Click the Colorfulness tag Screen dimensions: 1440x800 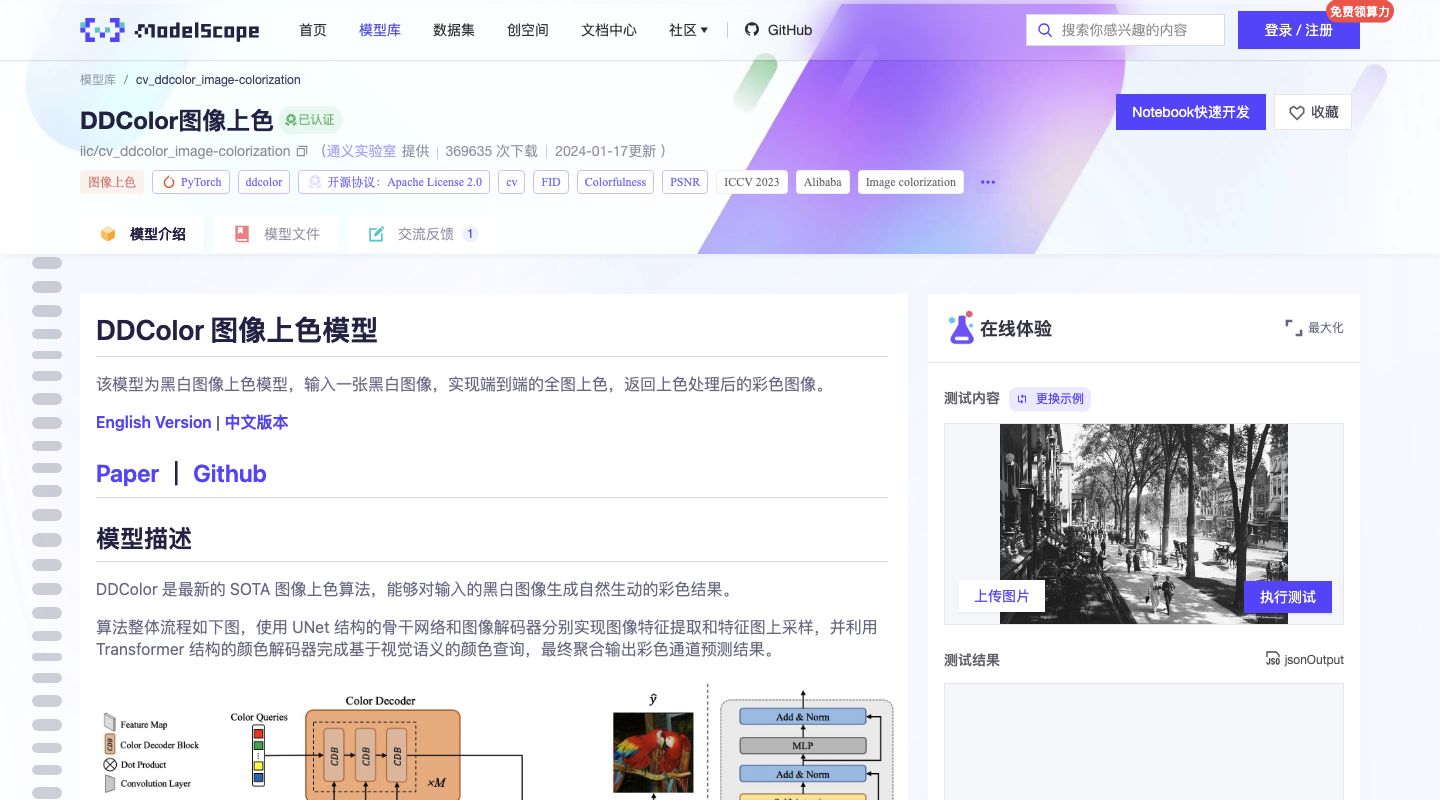coord(615,182)
